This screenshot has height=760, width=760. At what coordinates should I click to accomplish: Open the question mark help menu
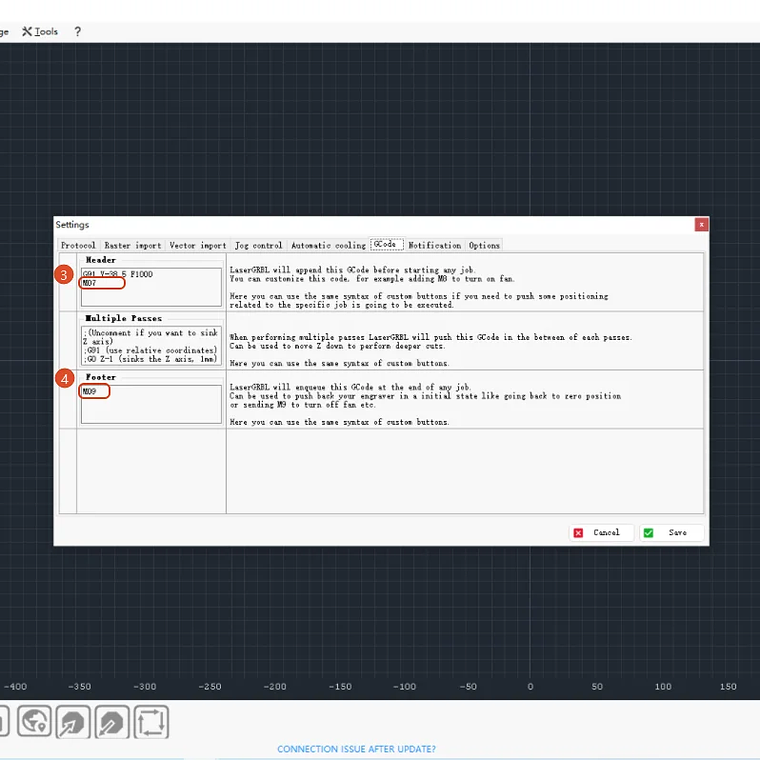point(78,32)
